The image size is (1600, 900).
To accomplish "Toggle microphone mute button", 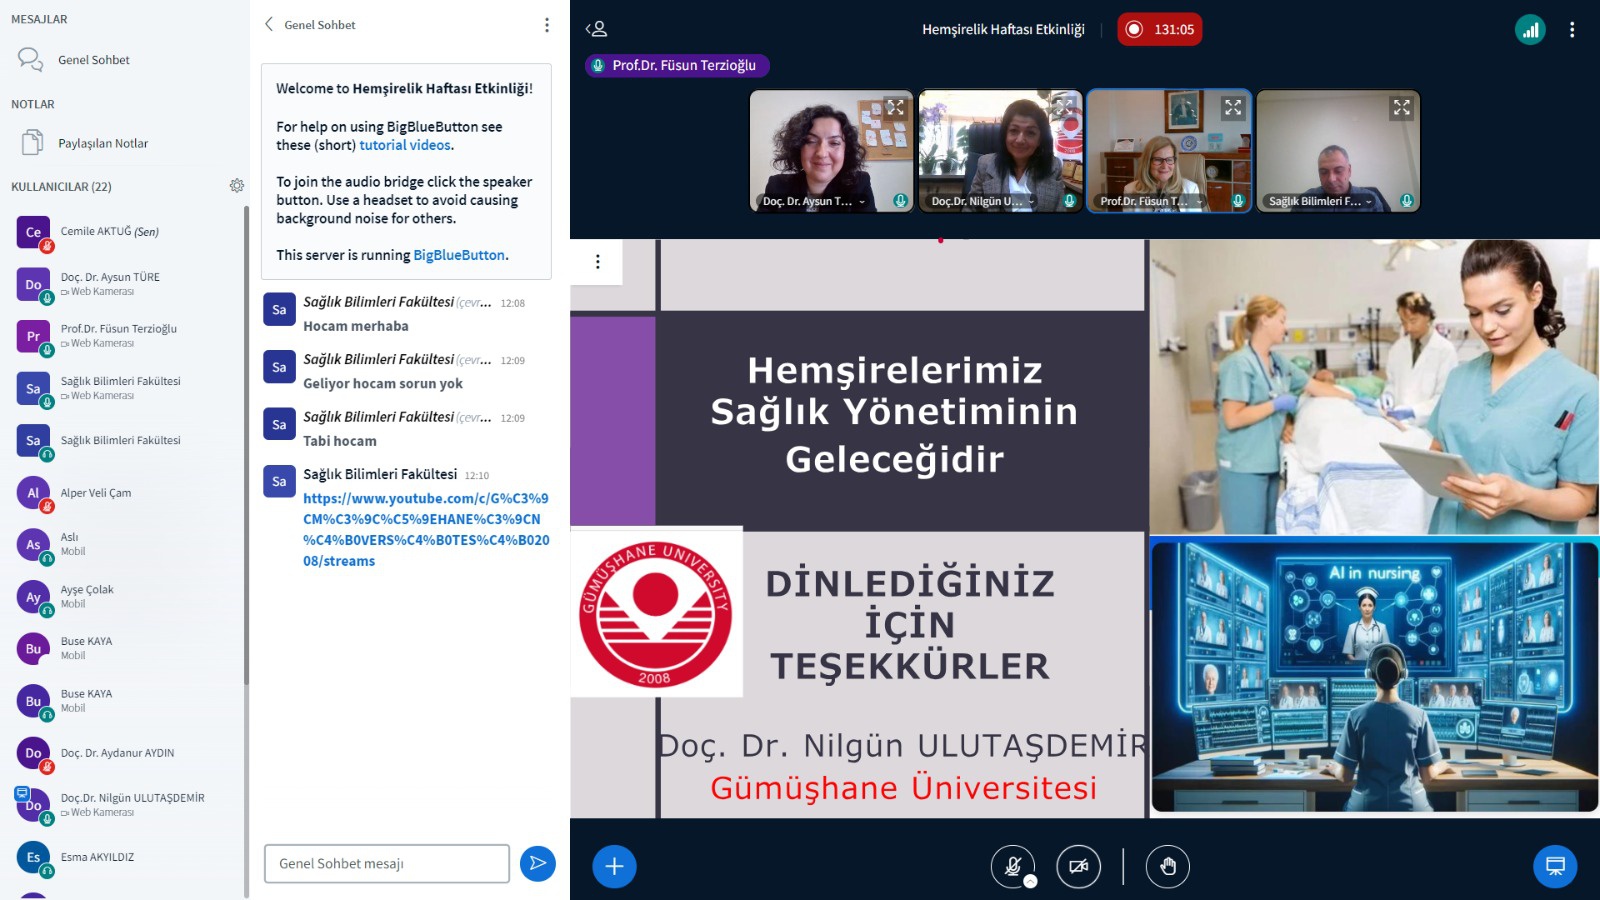I will pyautogui.click(x=1012, y=866).
